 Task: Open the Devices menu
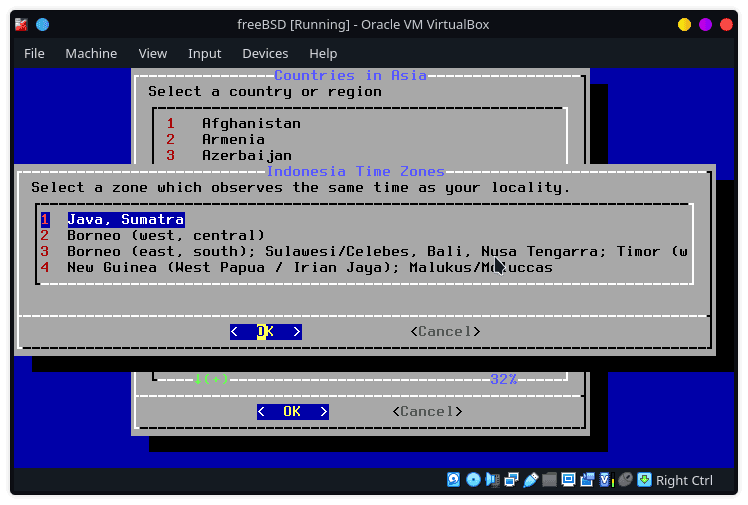[265, 53]
